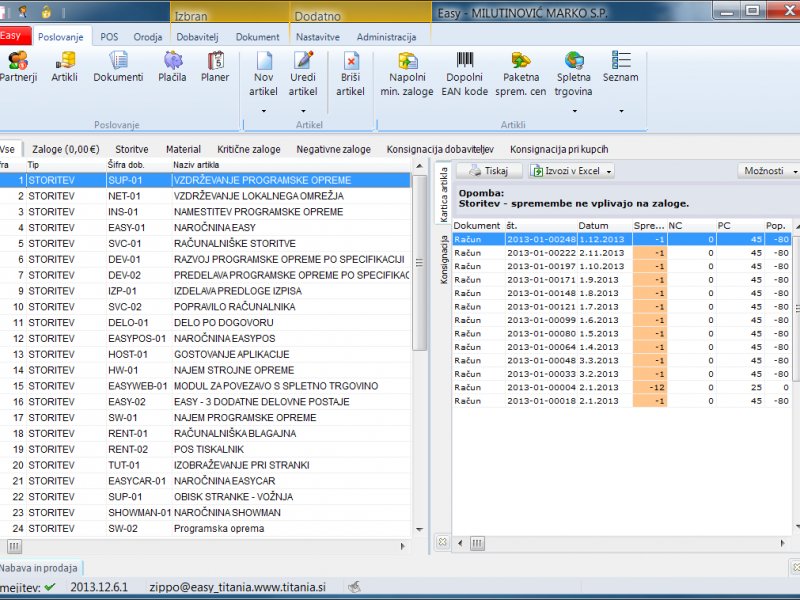800x600 pixels.
Task: Open the Negativne zaloge tab
Action: point(333,149)
